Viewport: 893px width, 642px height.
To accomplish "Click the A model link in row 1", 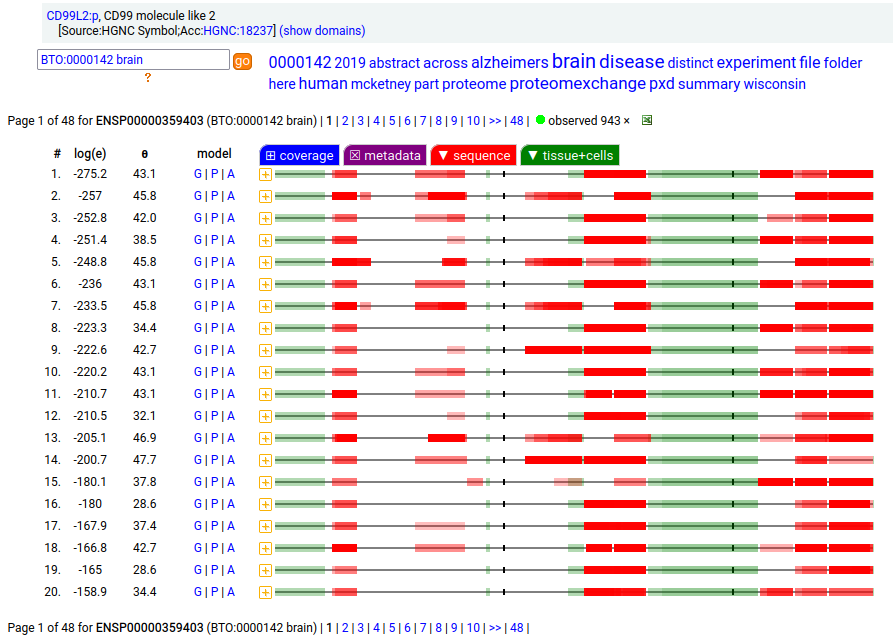I will point(231,174).
